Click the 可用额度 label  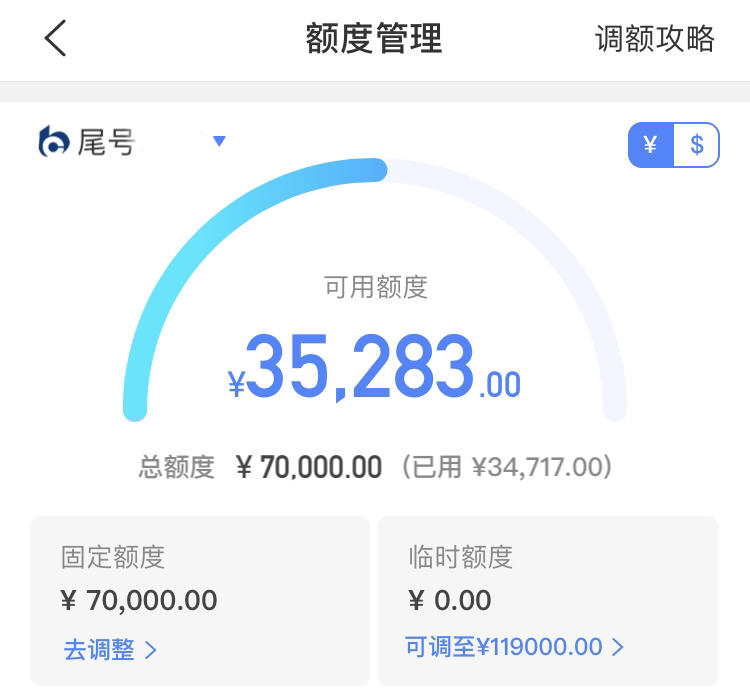pyautogui.click(x=375, y=287)
